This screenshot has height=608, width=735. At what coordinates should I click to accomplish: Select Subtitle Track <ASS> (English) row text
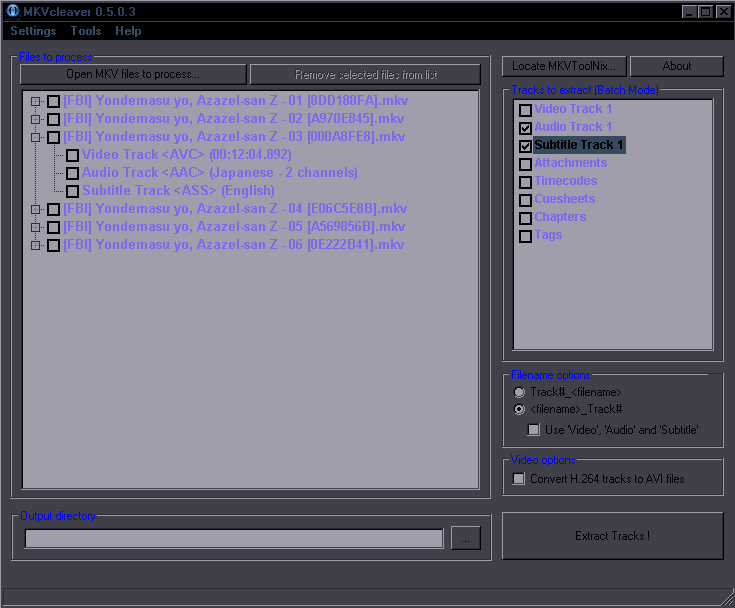click(x=179, y=191)
